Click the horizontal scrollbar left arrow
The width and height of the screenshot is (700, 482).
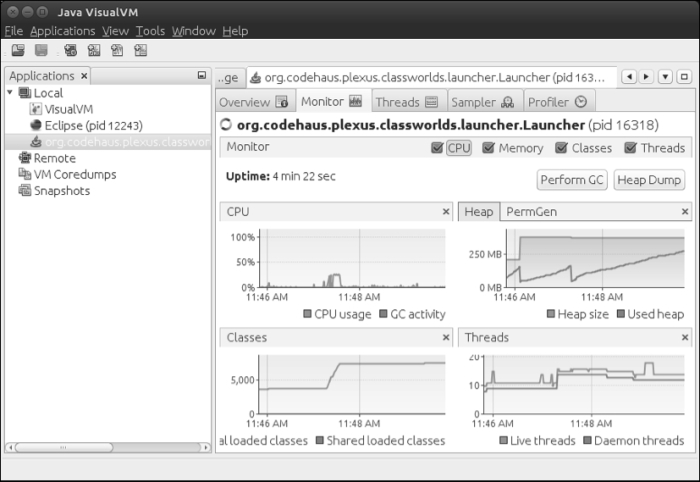tap(10, 447)
